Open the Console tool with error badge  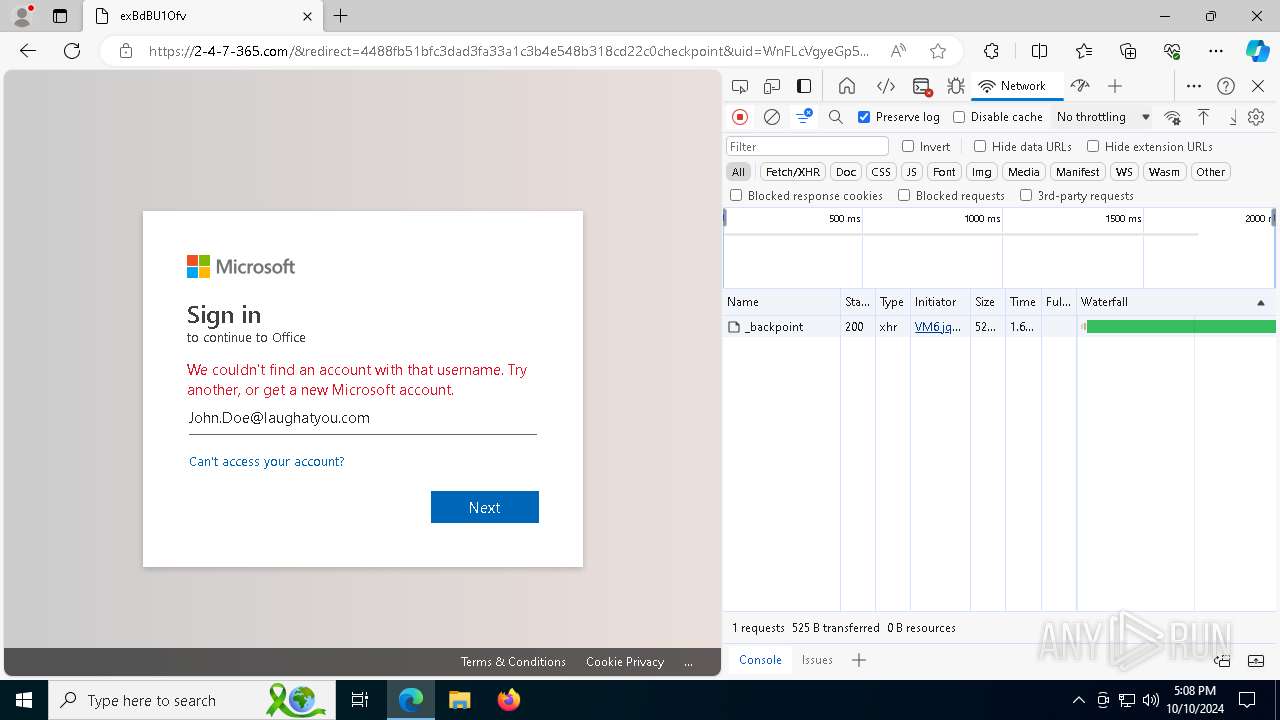[922, 86]
